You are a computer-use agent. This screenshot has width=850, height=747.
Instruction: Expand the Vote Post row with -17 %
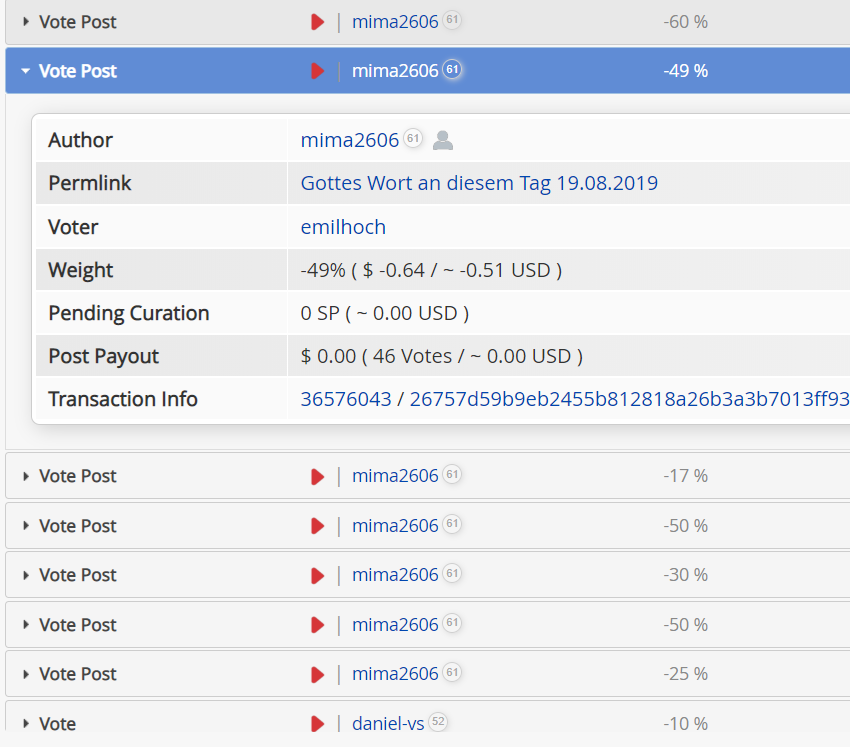pos(25,476)
